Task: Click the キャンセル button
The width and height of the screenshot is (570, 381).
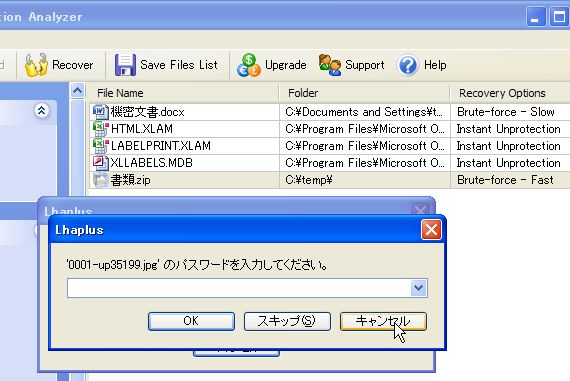Action: point(383,321)
